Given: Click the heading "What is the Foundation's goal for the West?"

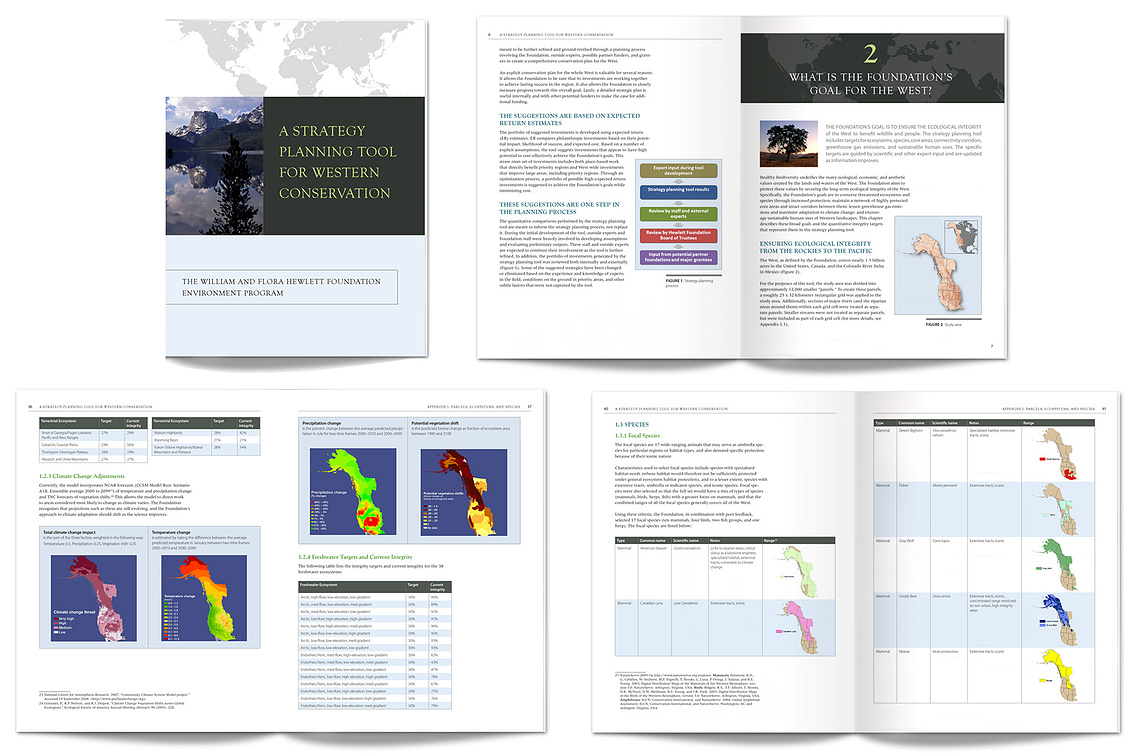Looking at the screenshot, I should (x=870, y=84).
